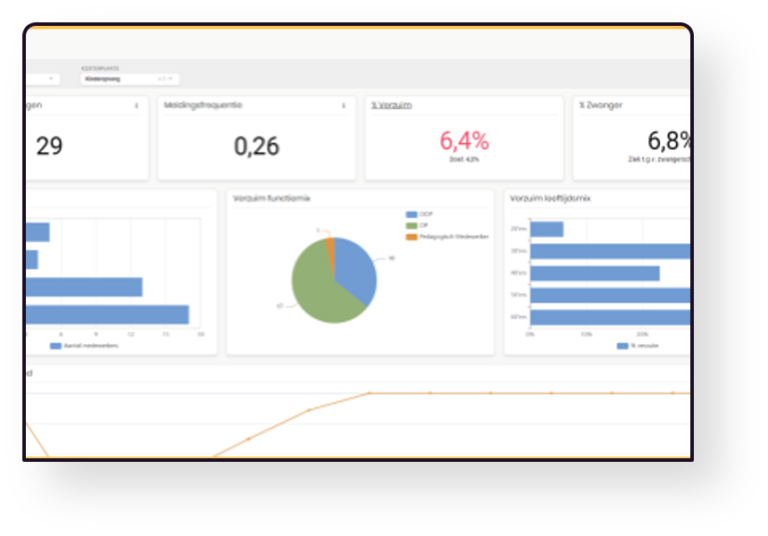Select the 0,26 Meldingsfrequentie value
Screen dimensions: 768x536
click(x=256, y=146)
